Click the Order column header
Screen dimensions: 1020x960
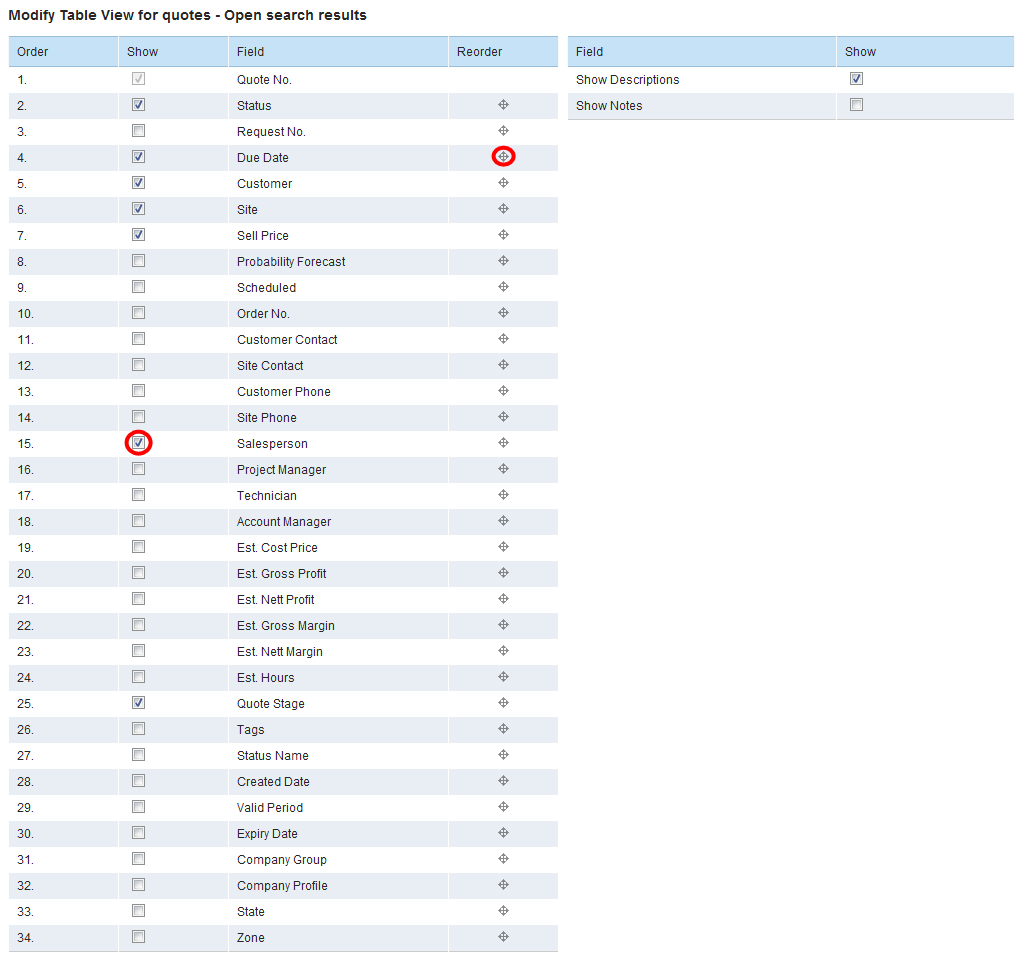[33, 52]
